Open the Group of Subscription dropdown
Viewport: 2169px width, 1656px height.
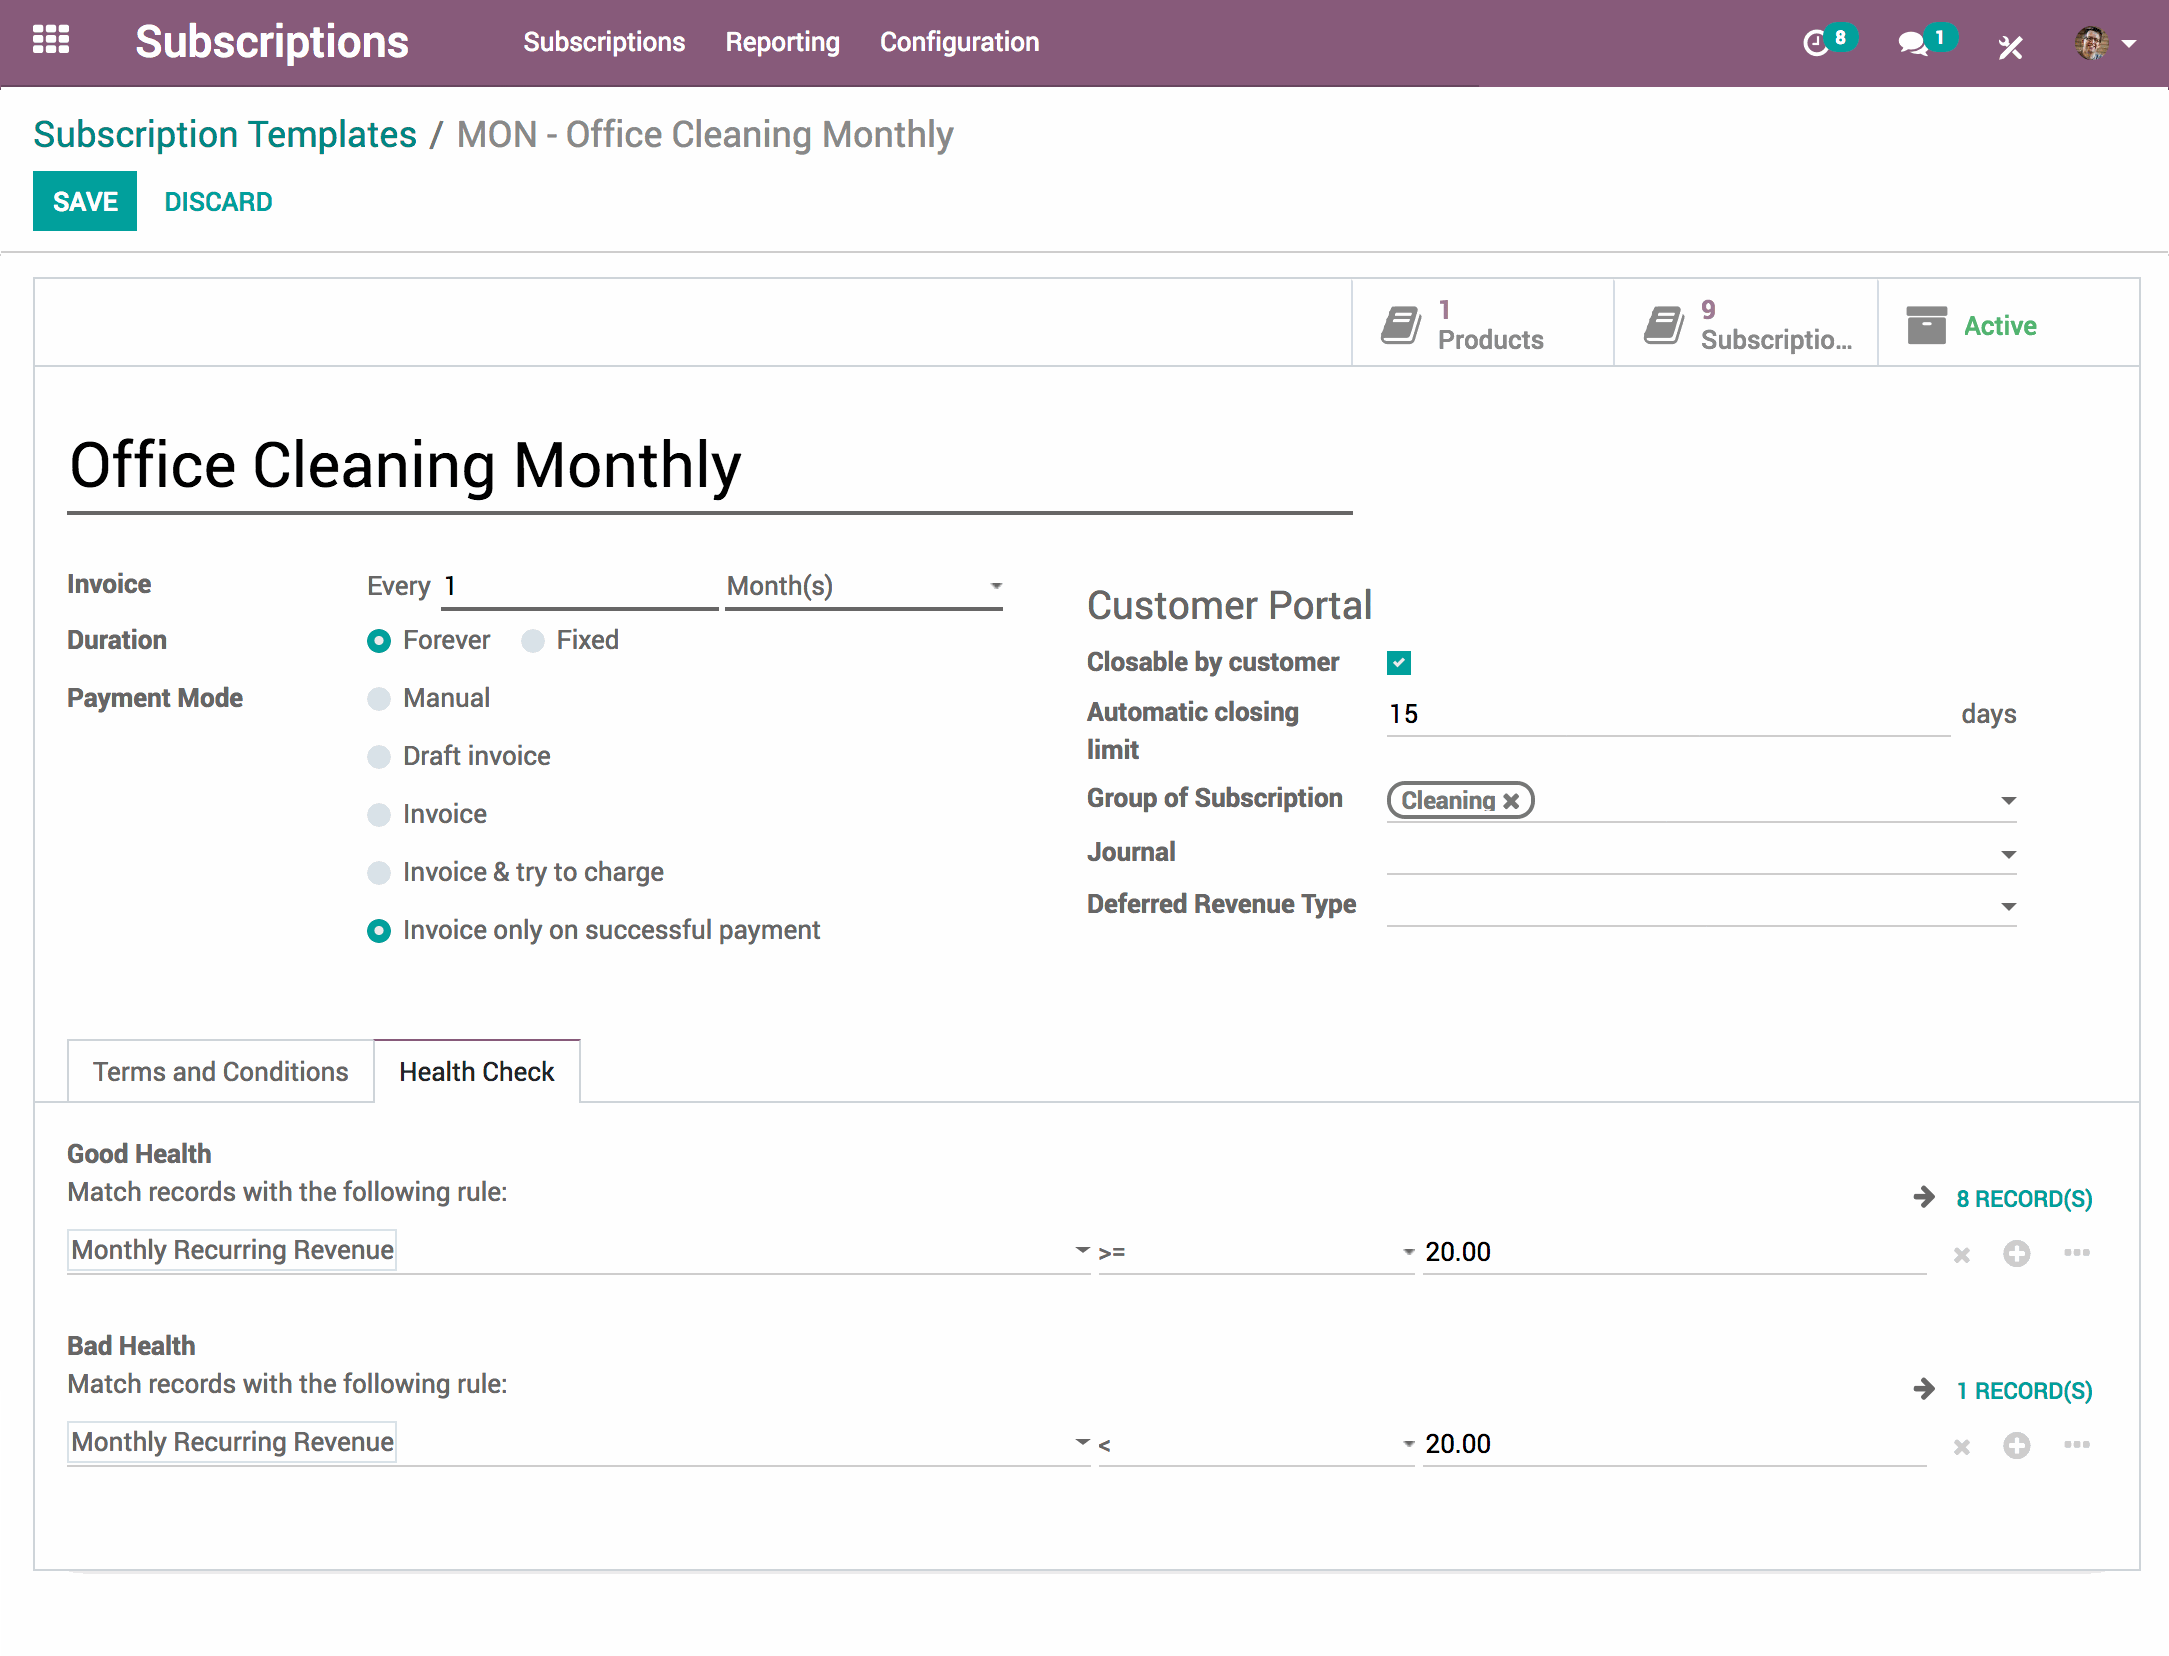2007,800
